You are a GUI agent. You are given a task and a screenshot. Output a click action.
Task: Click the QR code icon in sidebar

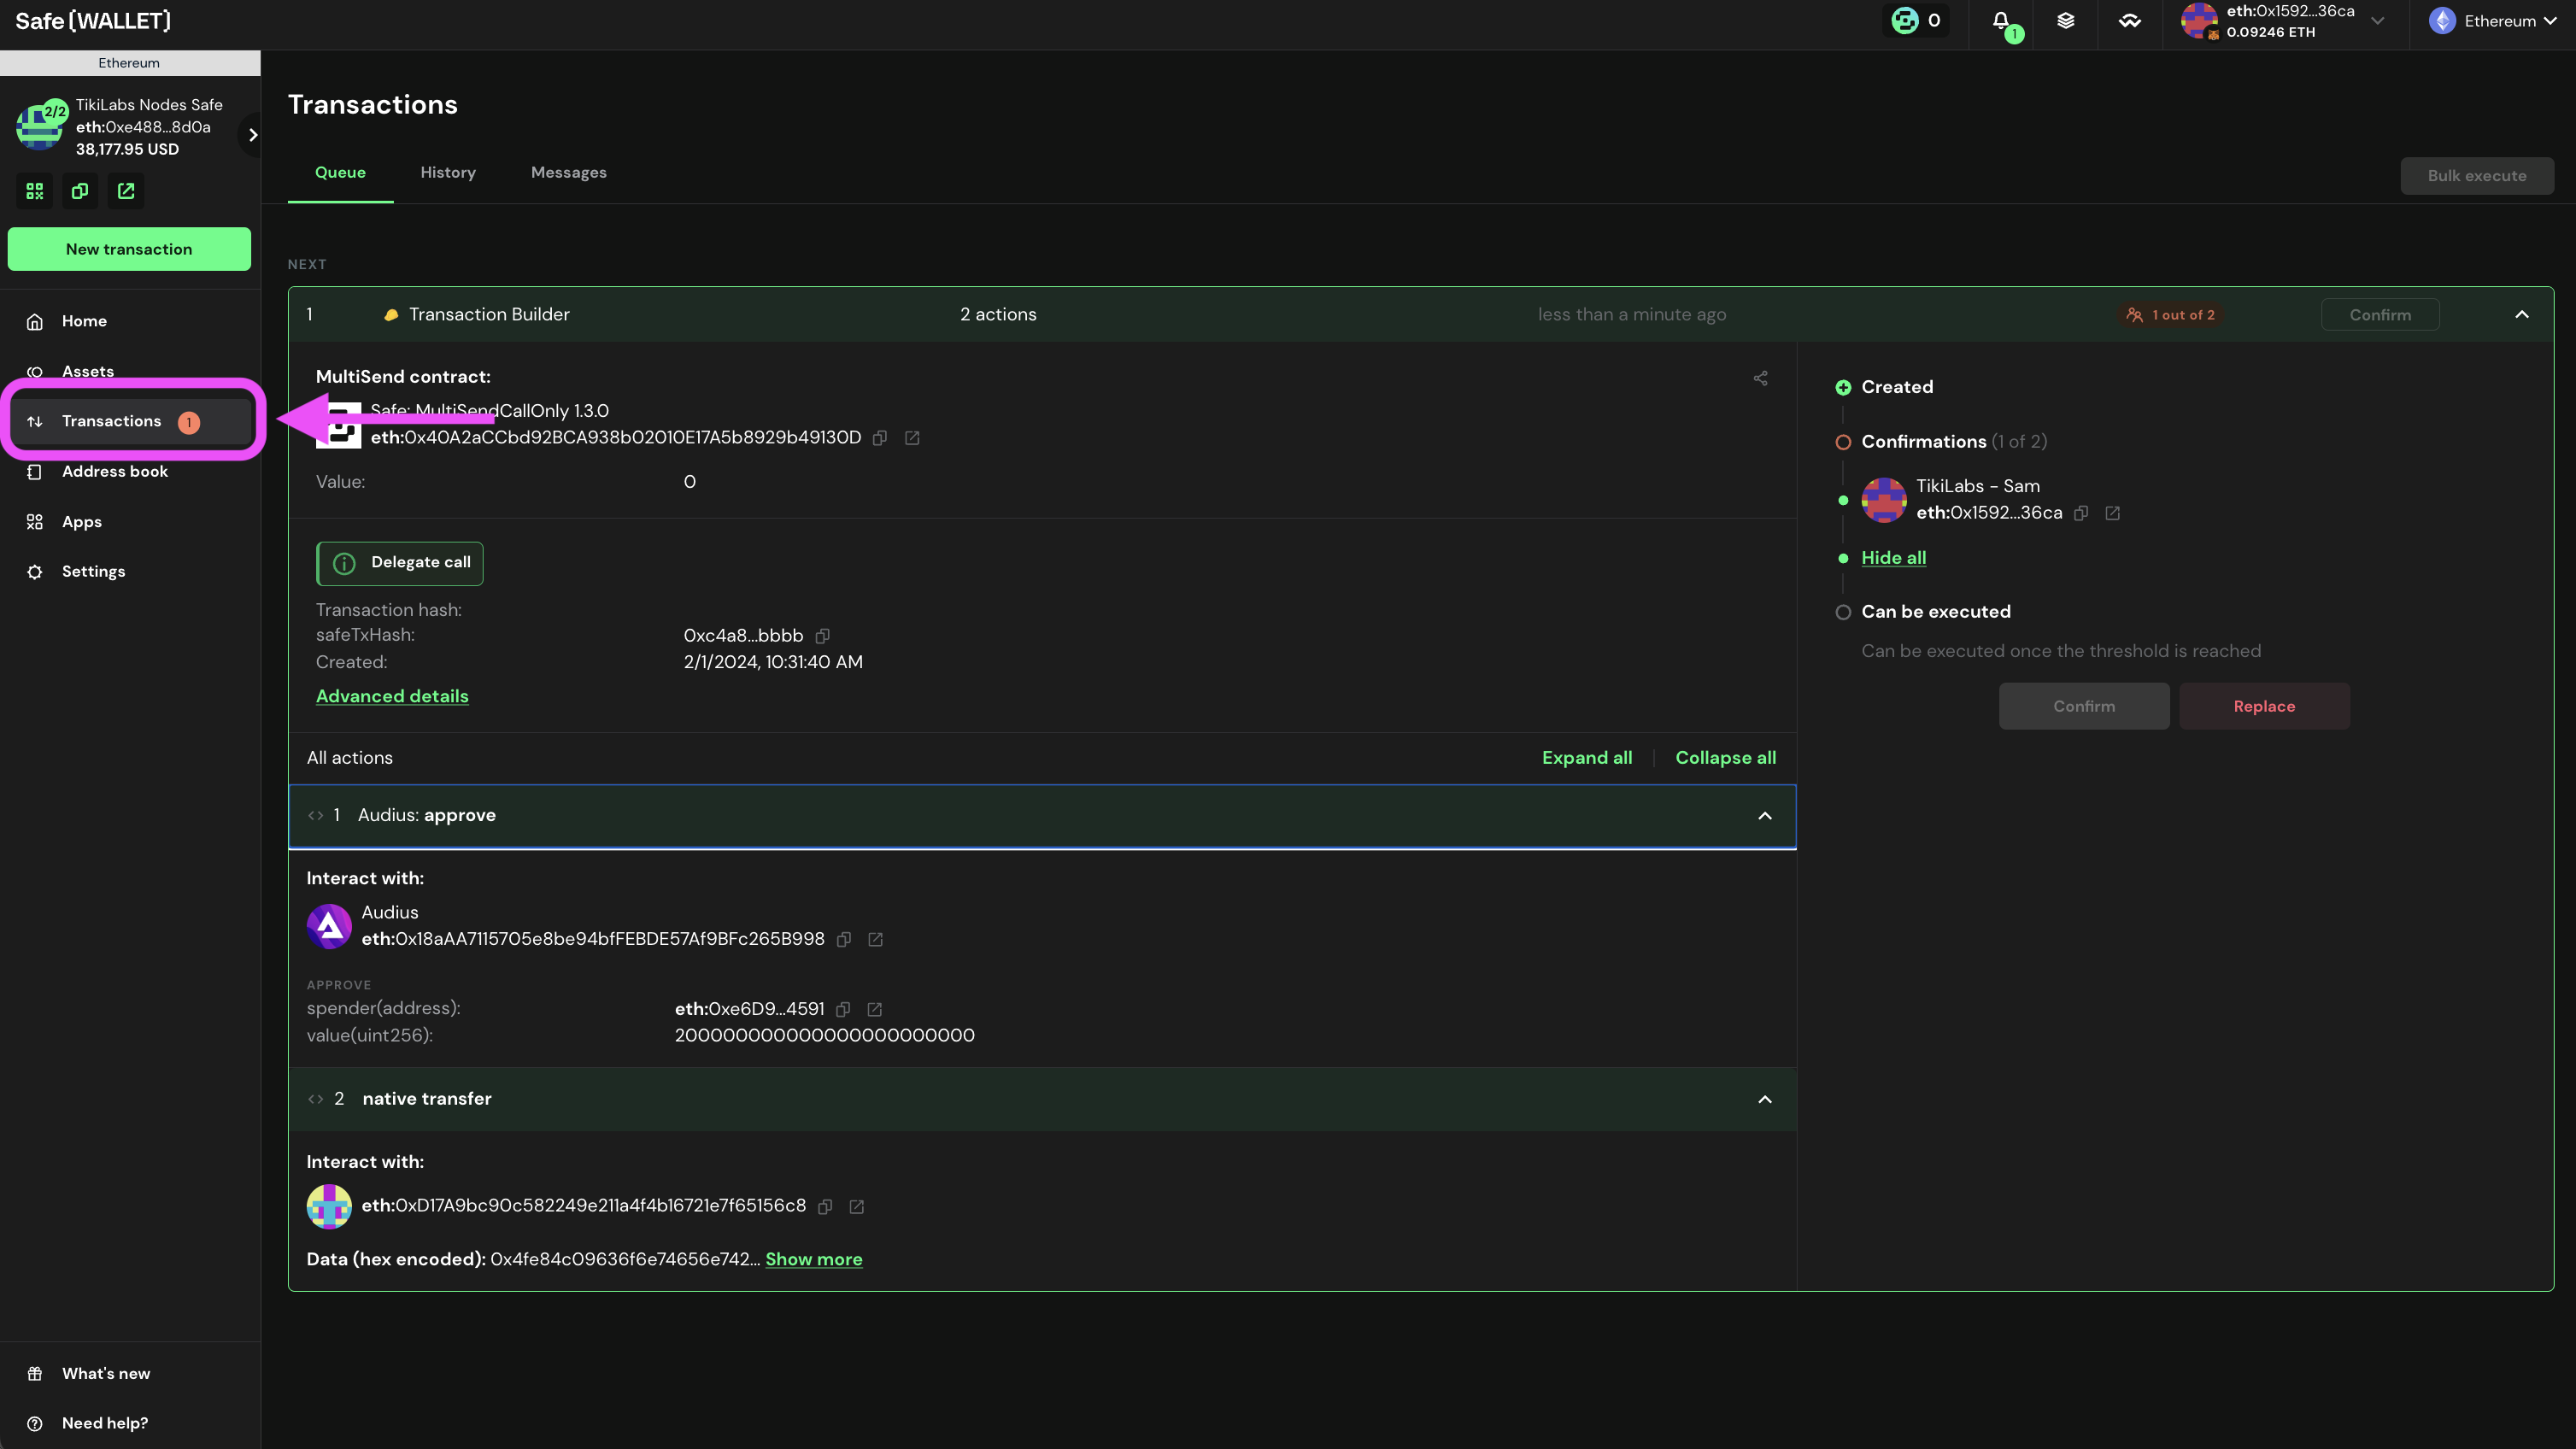click(35, 191)
